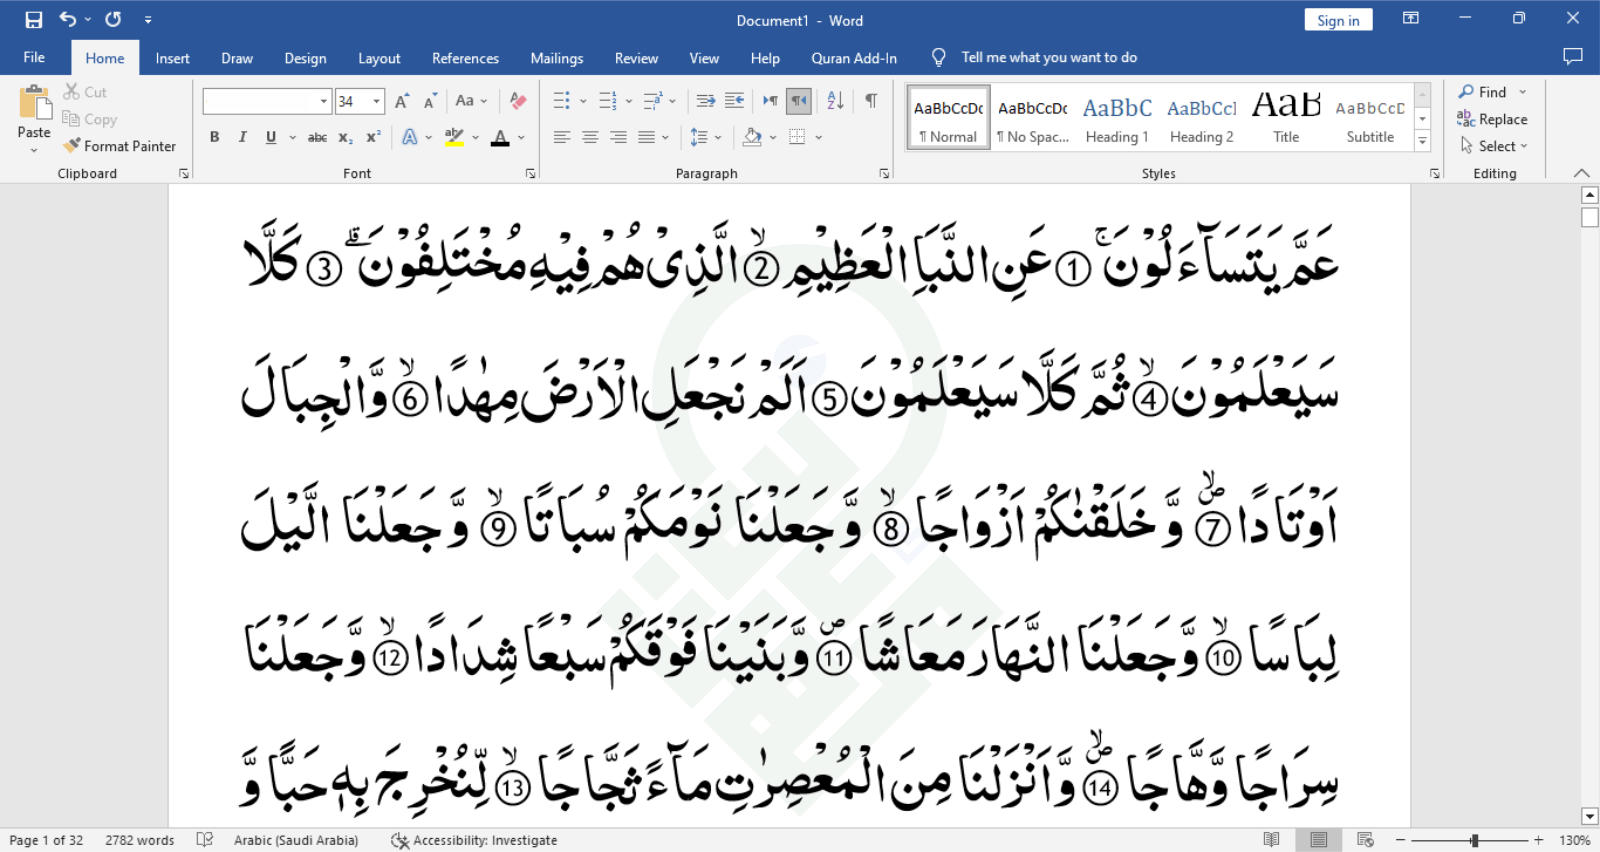The image size is (1600, 852).
Task: Expand the Styles gallery More arrow
Action: tap(1422, 141)
